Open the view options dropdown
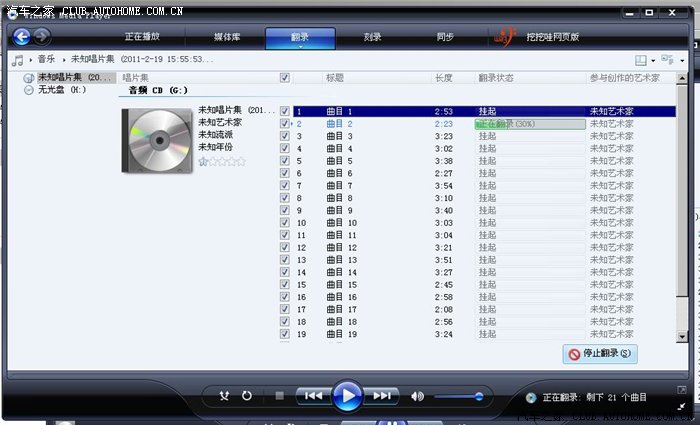This screenshot has width=700, height=425. [653, 60]
